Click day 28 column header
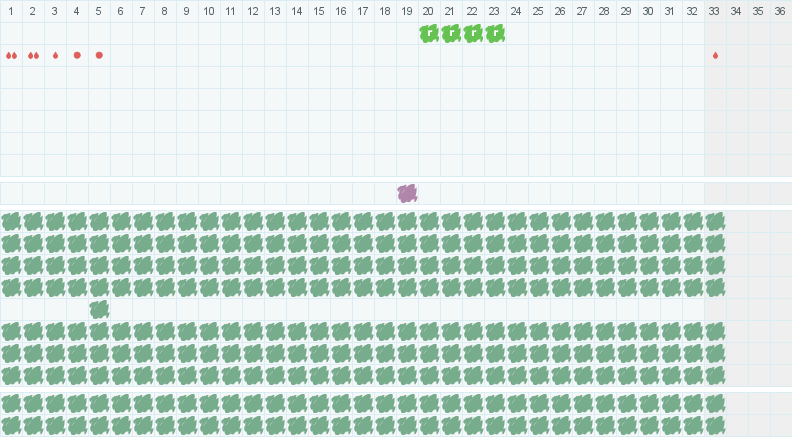Image resolution: width=792 pixels, height=437 pixels. (x=604, y=11)
